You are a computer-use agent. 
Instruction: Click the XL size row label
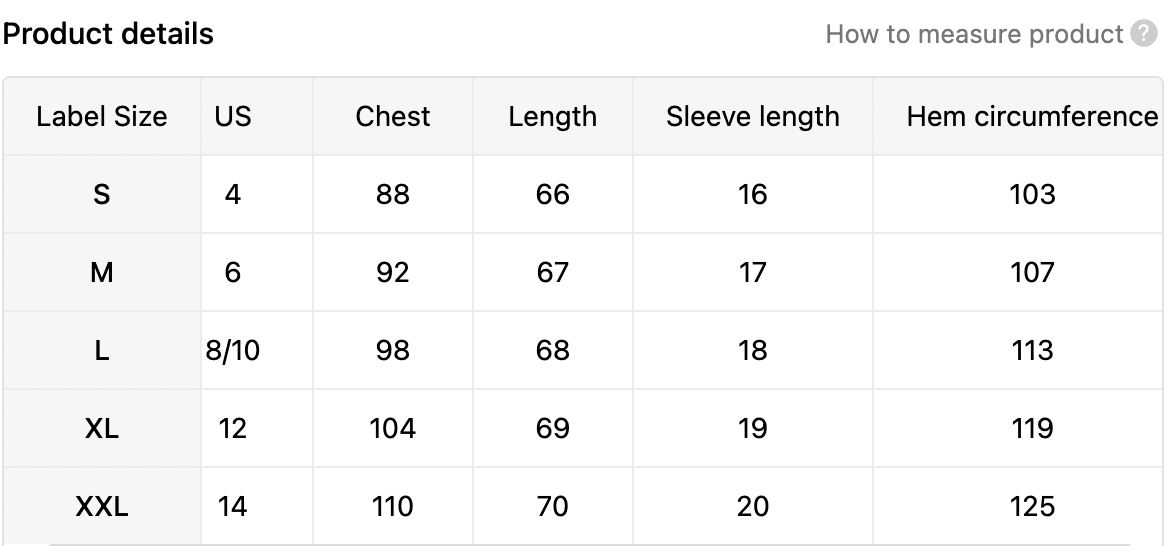point(101,428)
